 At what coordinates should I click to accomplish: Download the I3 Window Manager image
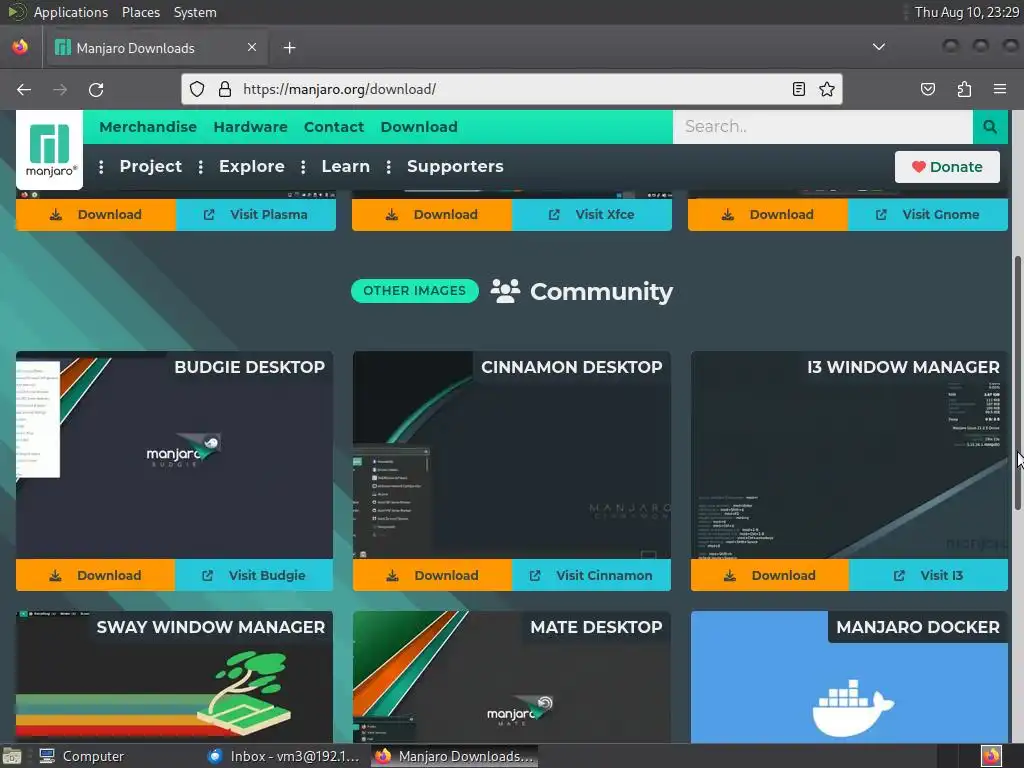(770, 575)
